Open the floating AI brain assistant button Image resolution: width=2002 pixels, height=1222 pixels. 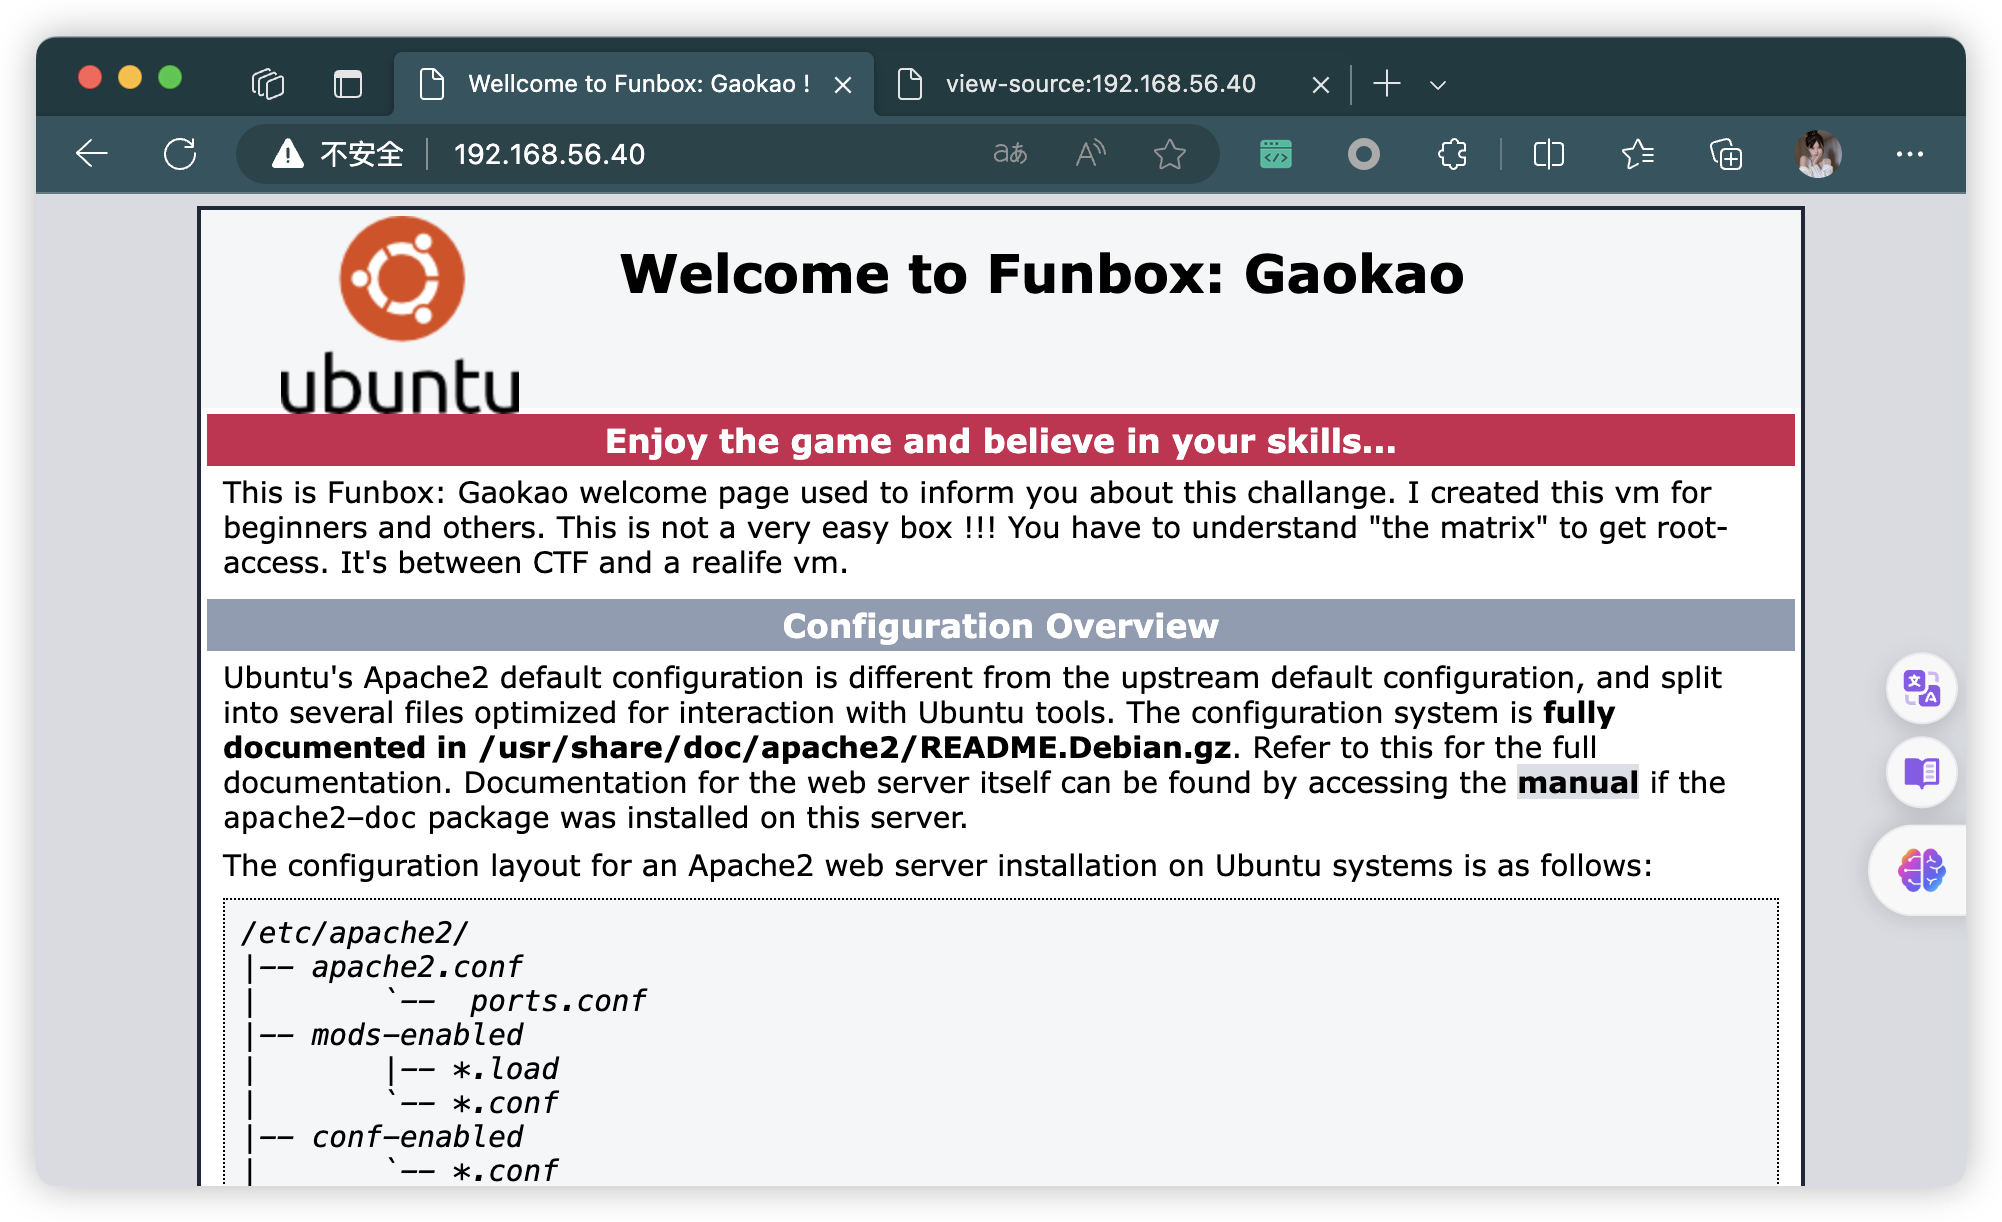(1920, 870)
